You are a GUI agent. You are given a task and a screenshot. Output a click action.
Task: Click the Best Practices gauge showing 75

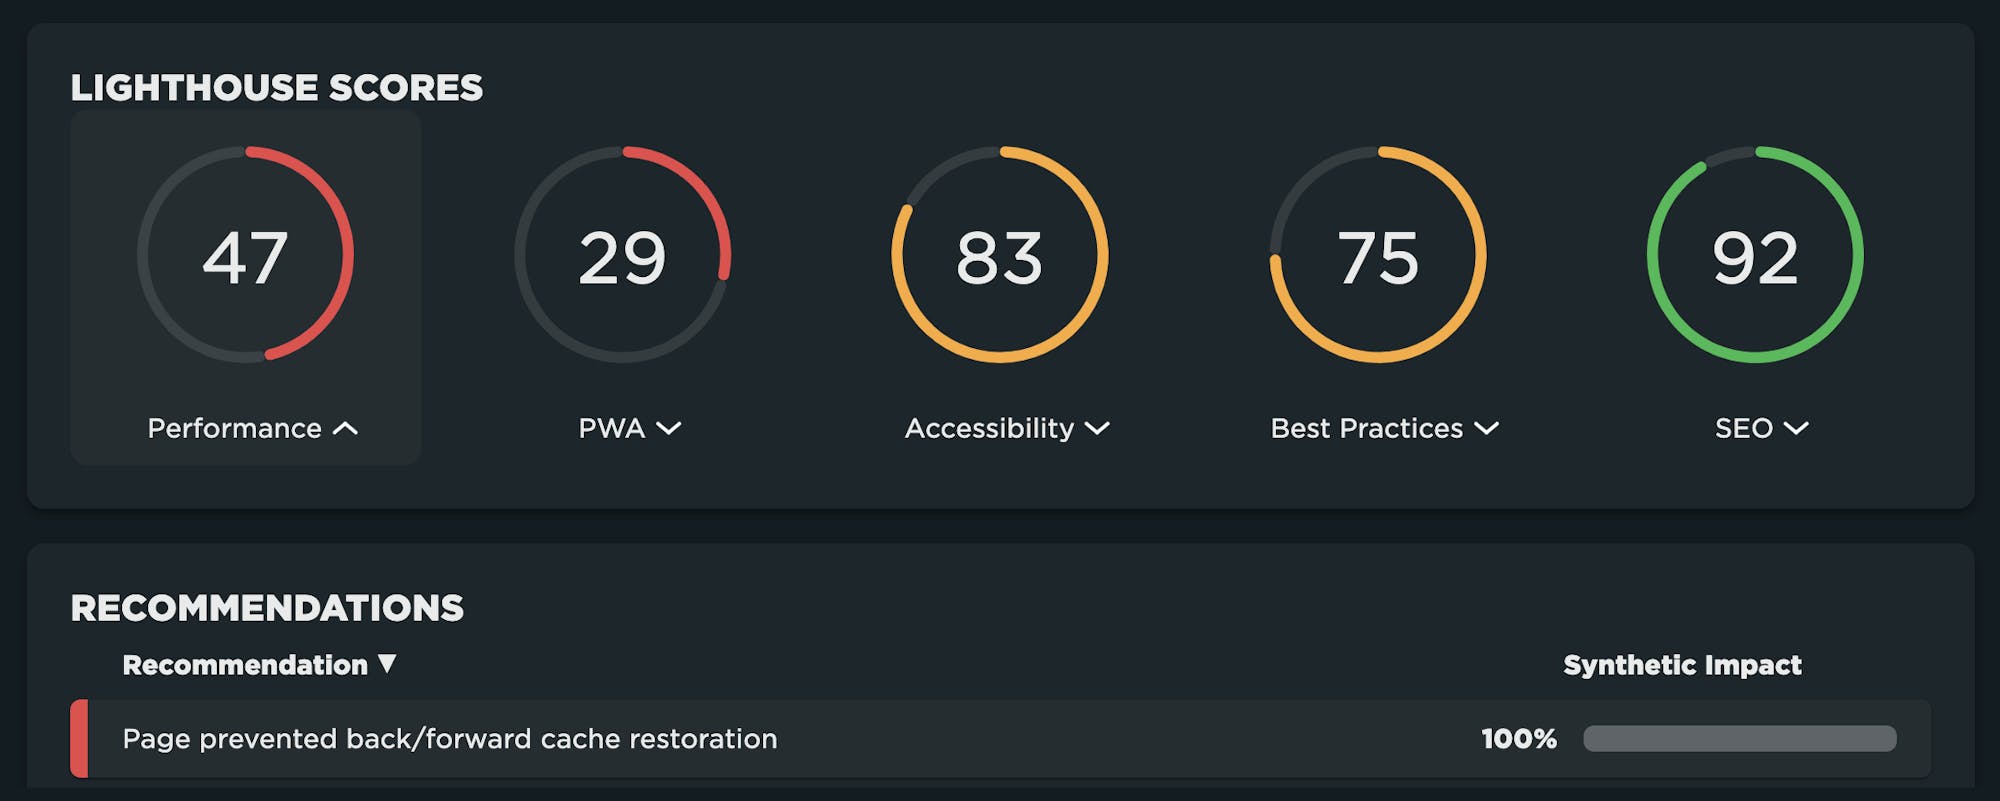[x=1377, y=255]
